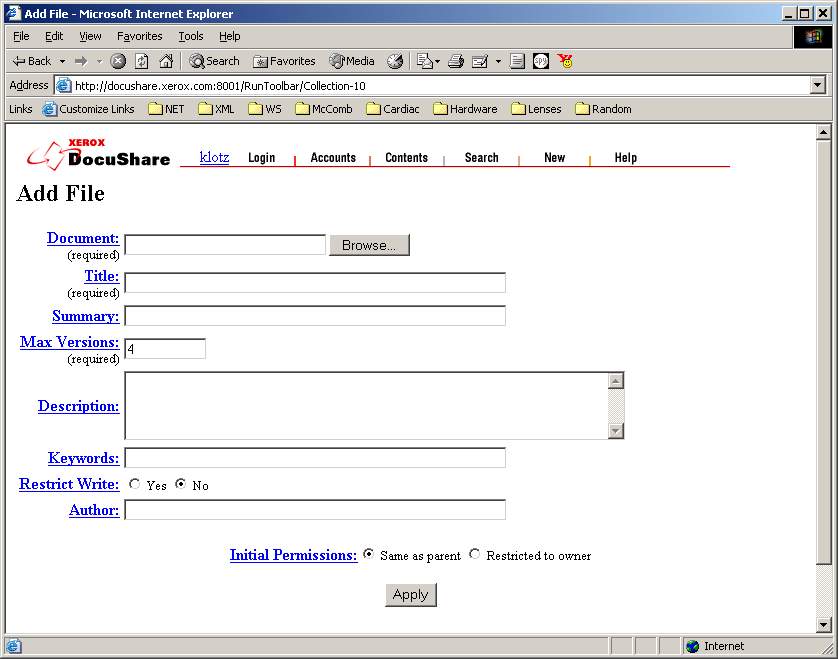The width and height of the screenshot is (838, 659).
Task: Click the Xerox DocuShare logo
Action: click(98, 154)
